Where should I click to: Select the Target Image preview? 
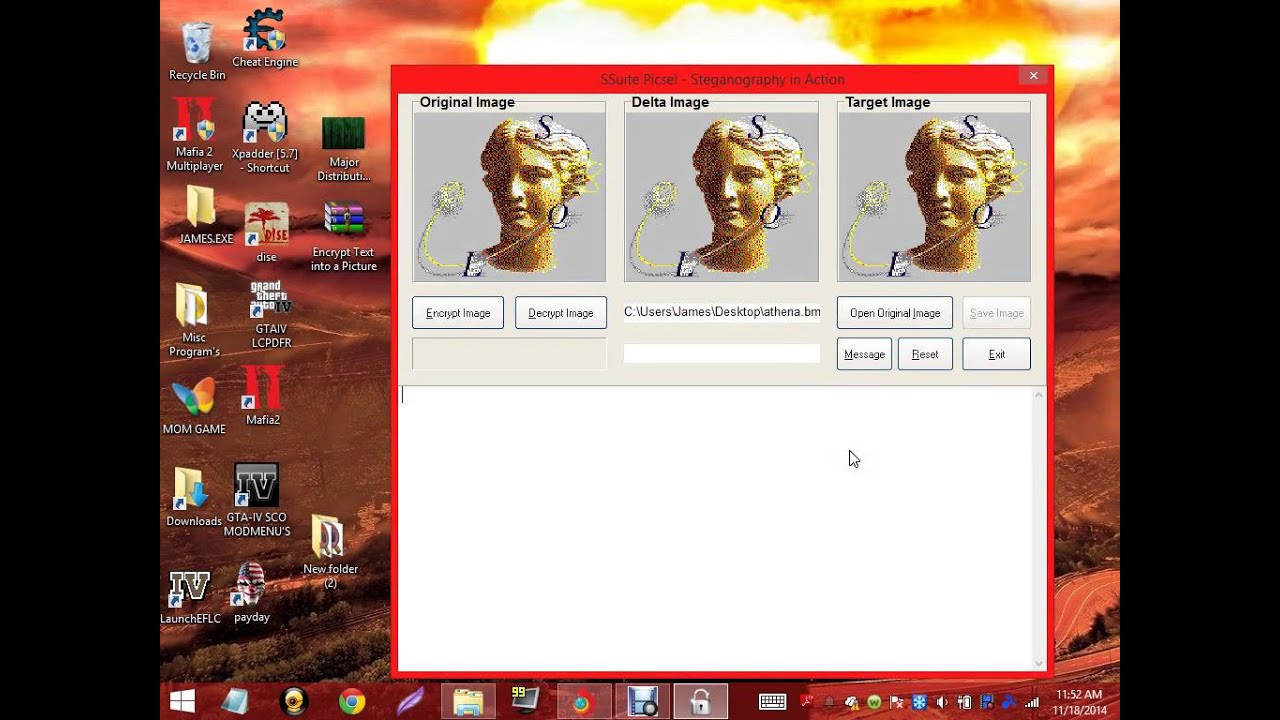click(934, 196)
